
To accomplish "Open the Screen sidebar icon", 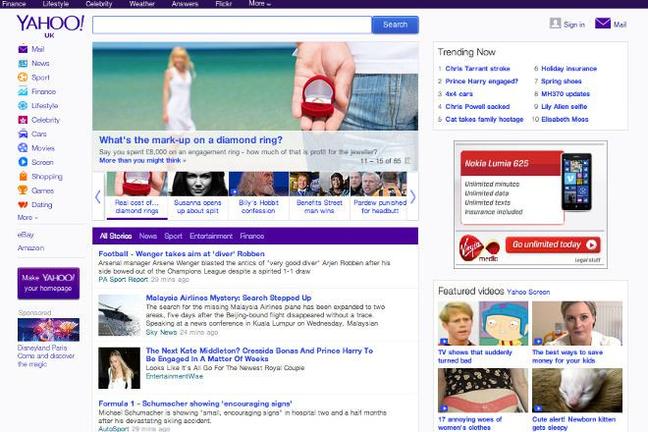I will point(23,162).
